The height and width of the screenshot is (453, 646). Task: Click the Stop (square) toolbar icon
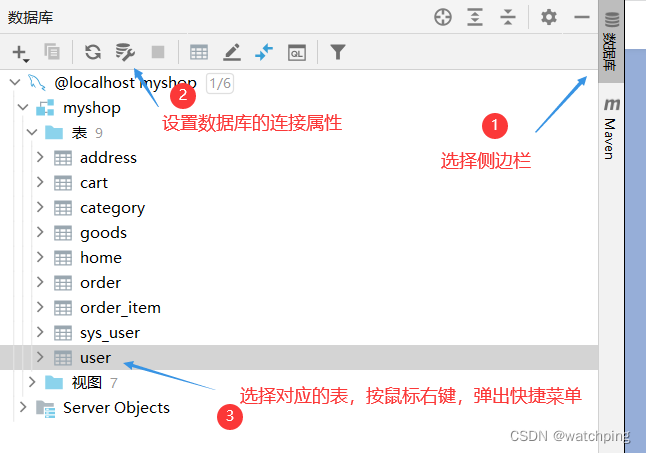158,52
